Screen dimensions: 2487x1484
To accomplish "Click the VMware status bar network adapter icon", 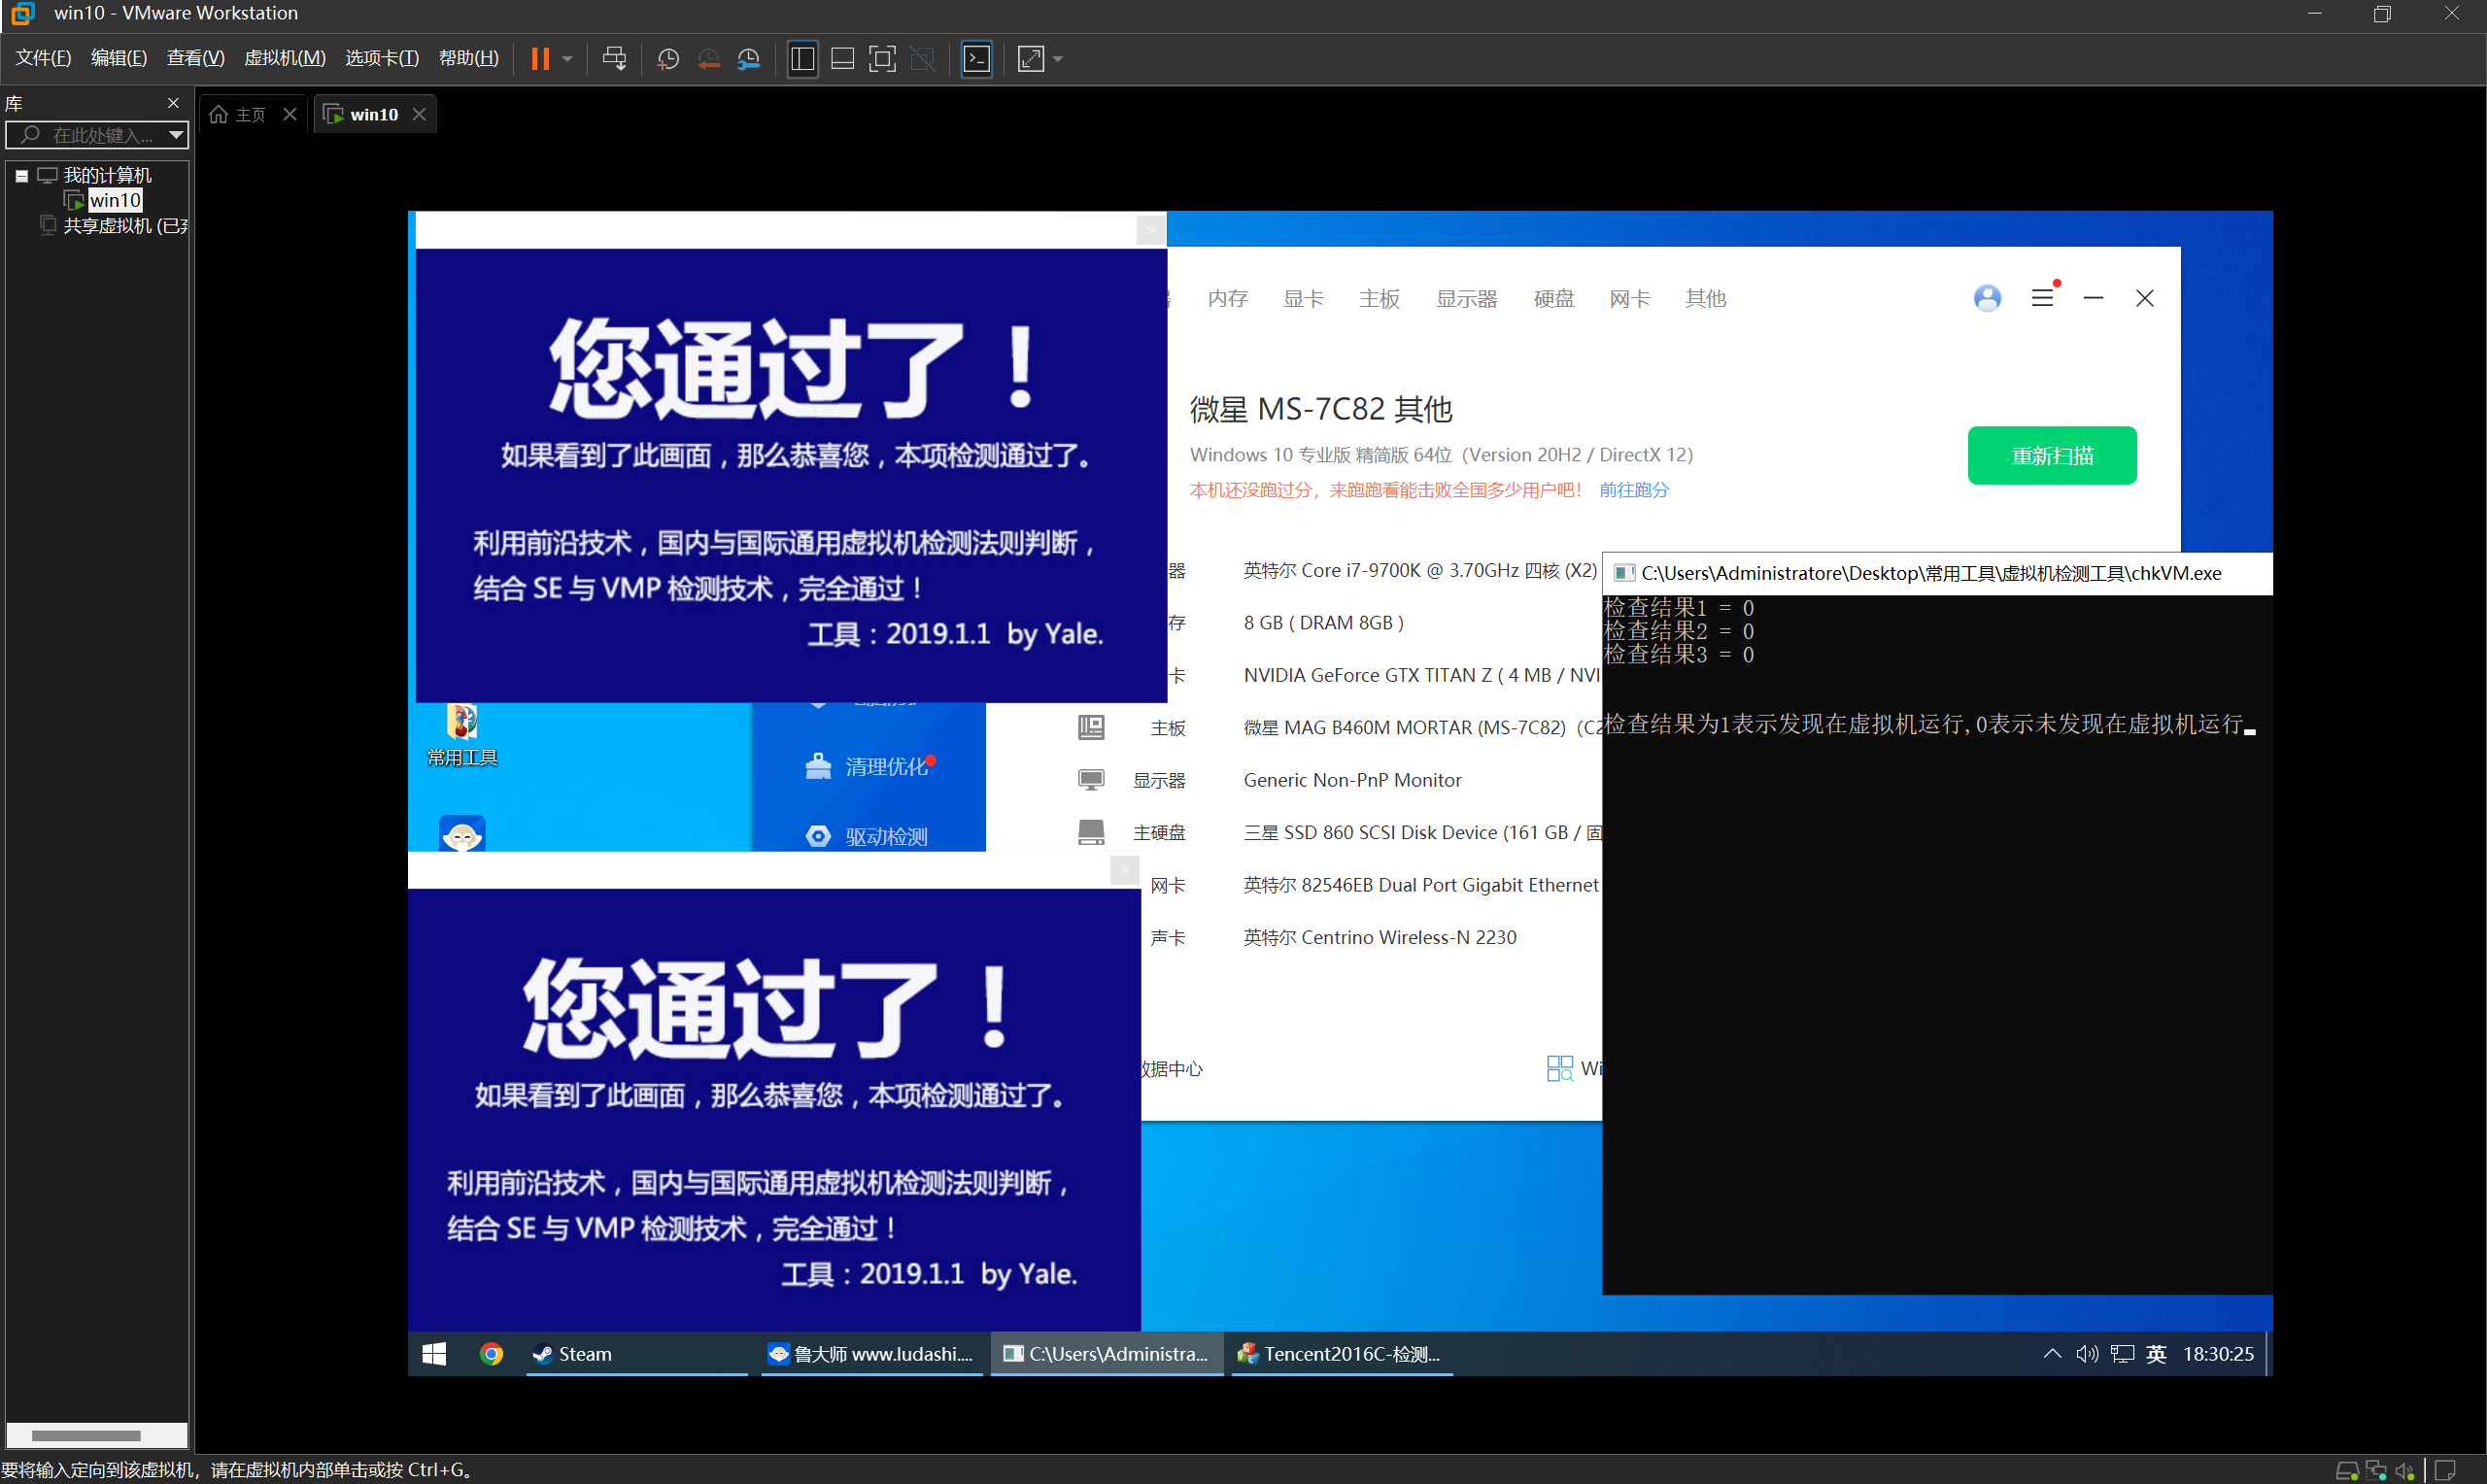I will point(2376,1471).
